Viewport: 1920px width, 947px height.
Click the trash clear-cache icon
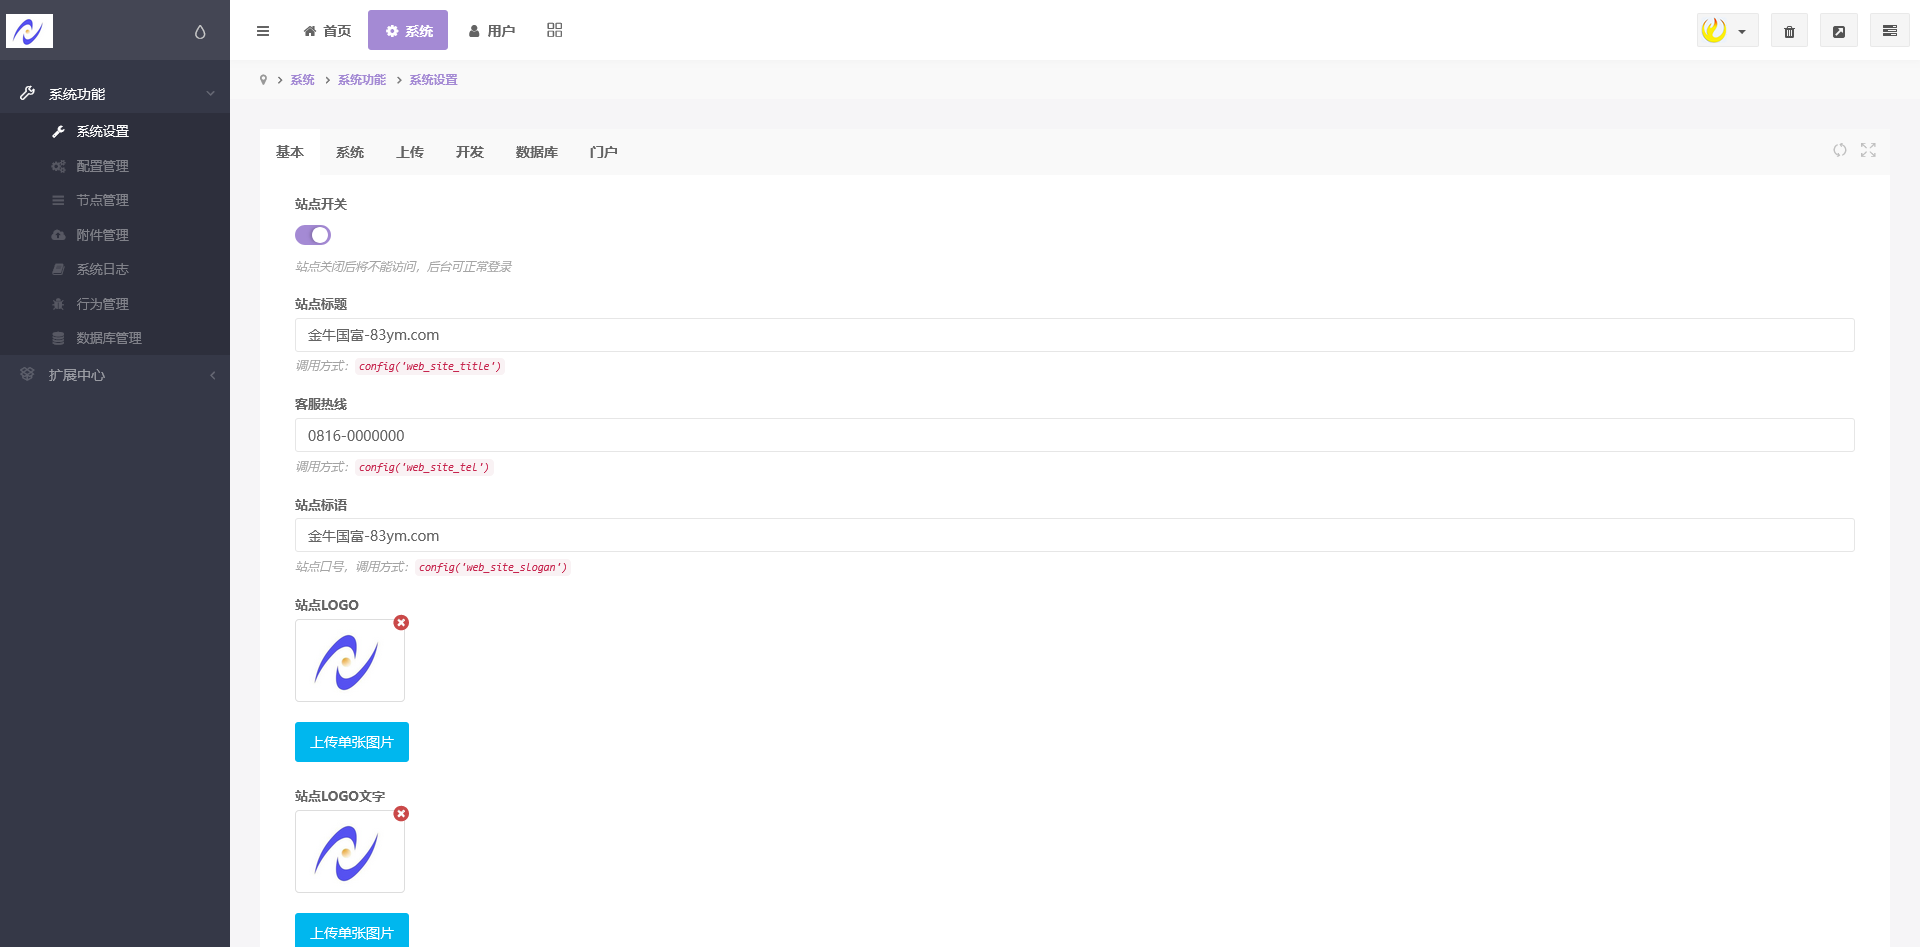[1789, 31]
